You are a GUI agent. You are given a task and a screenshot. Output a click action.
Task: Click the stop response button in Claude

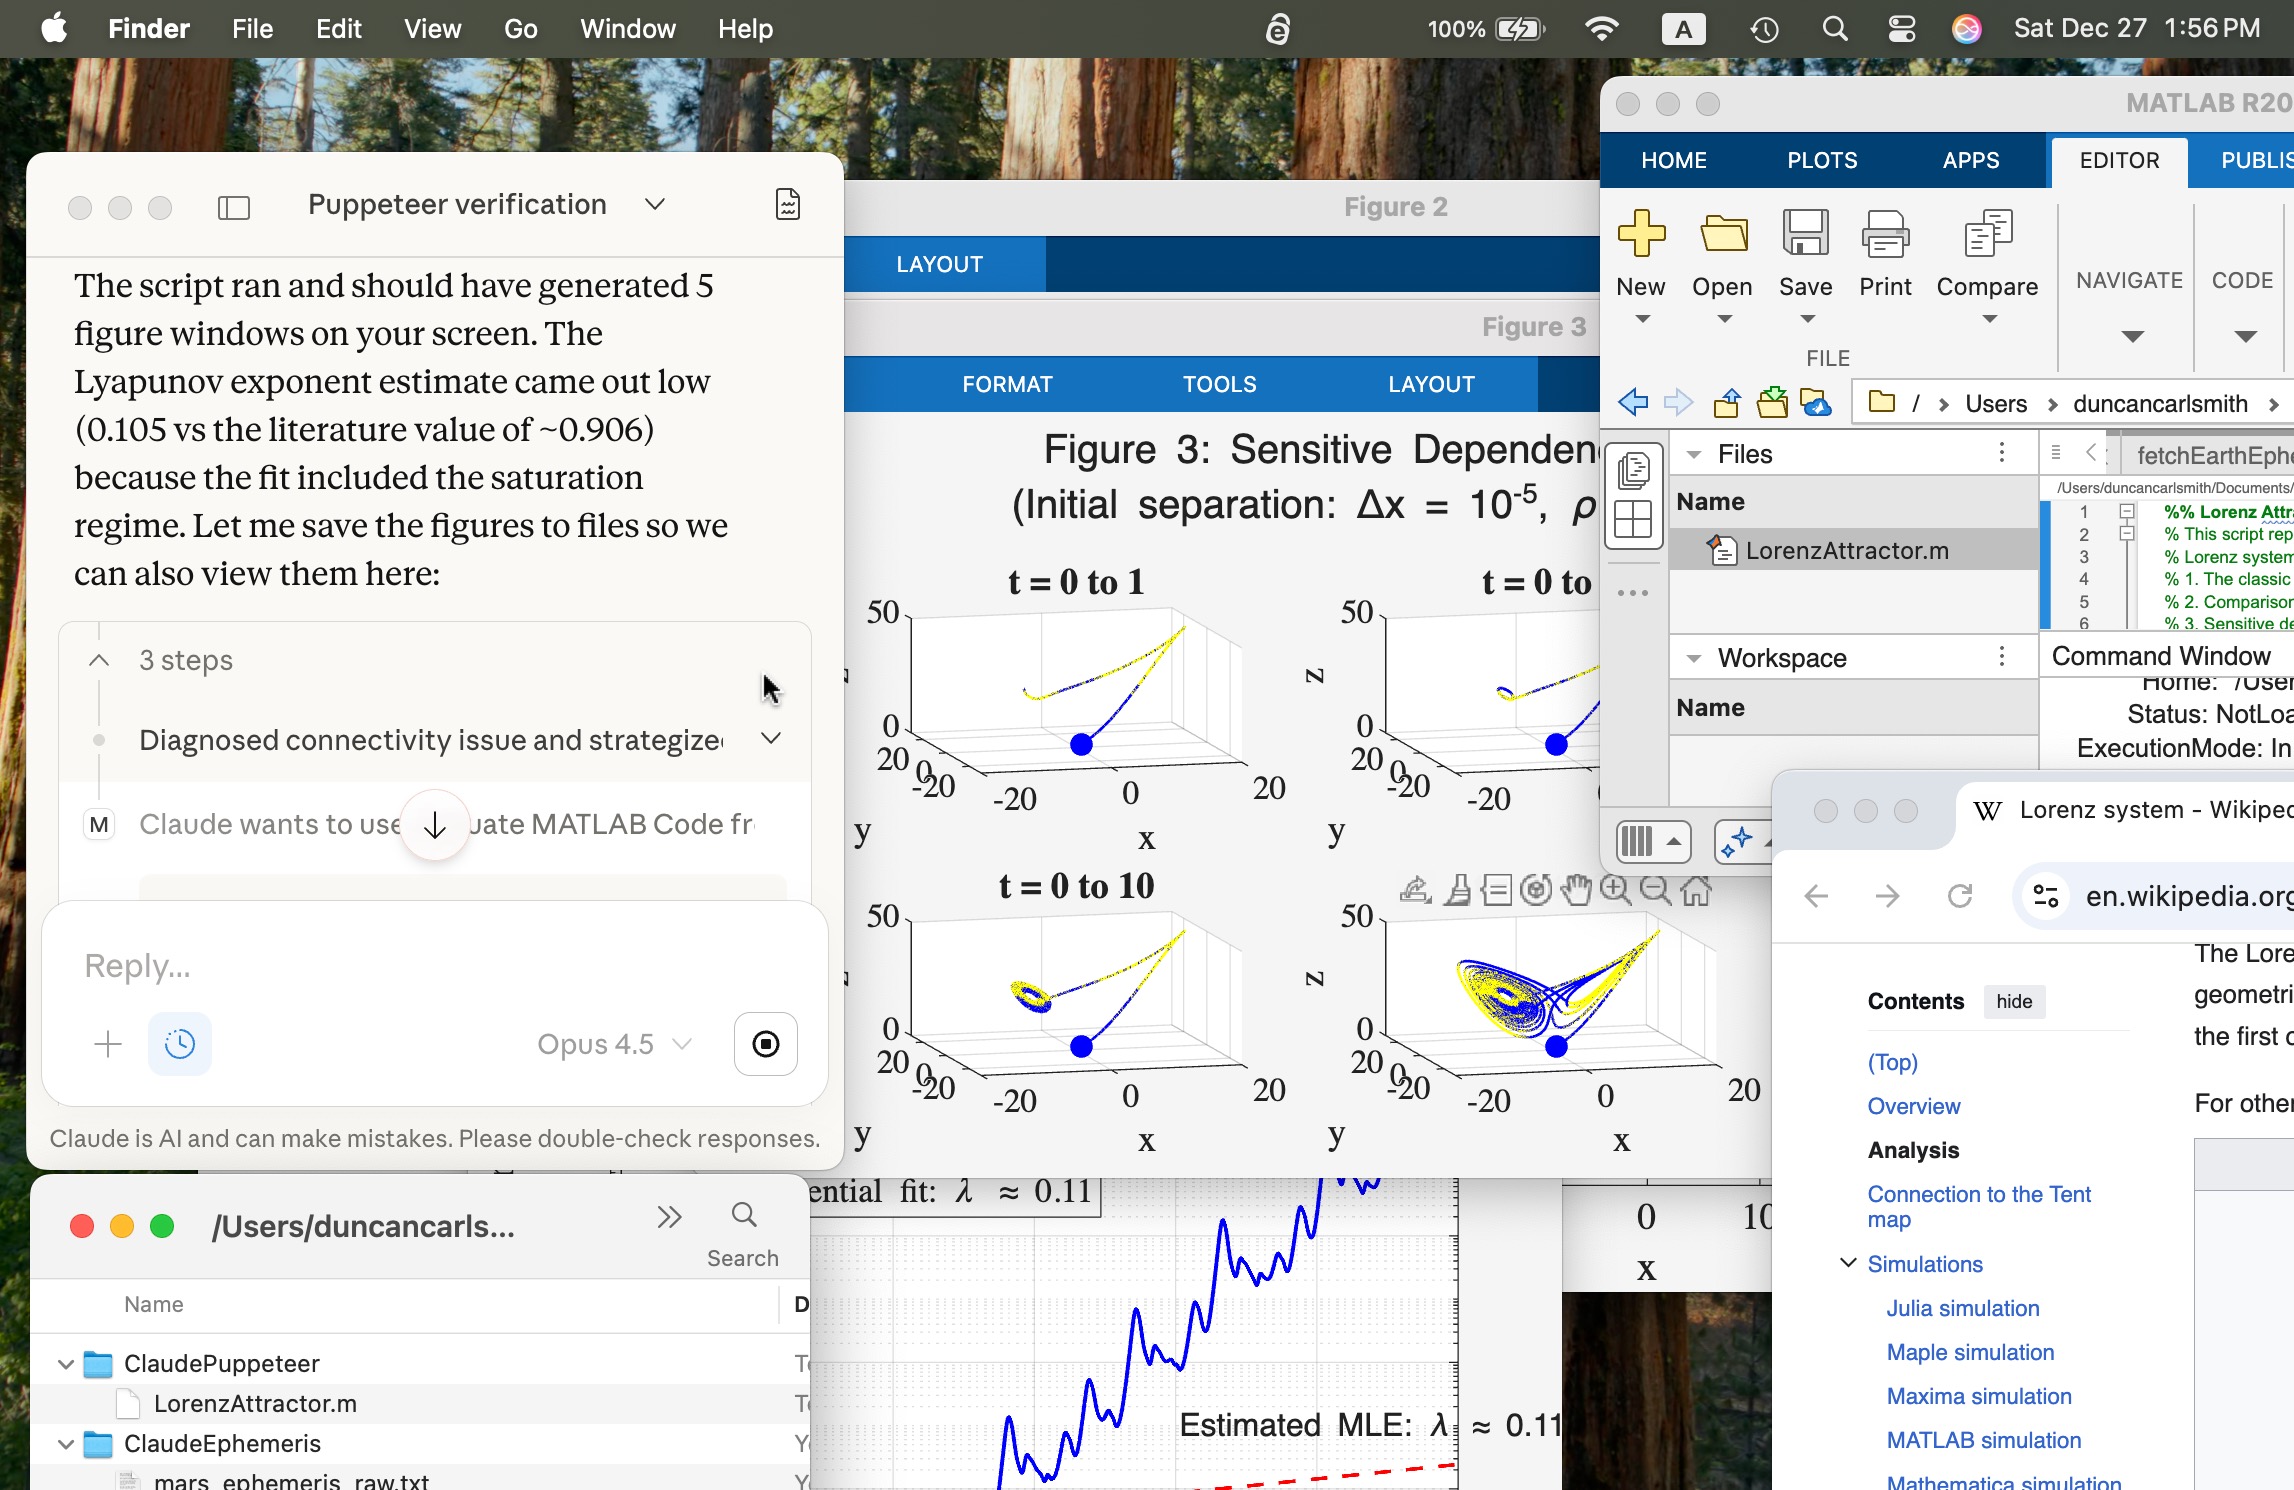(x=766, y=1044)
